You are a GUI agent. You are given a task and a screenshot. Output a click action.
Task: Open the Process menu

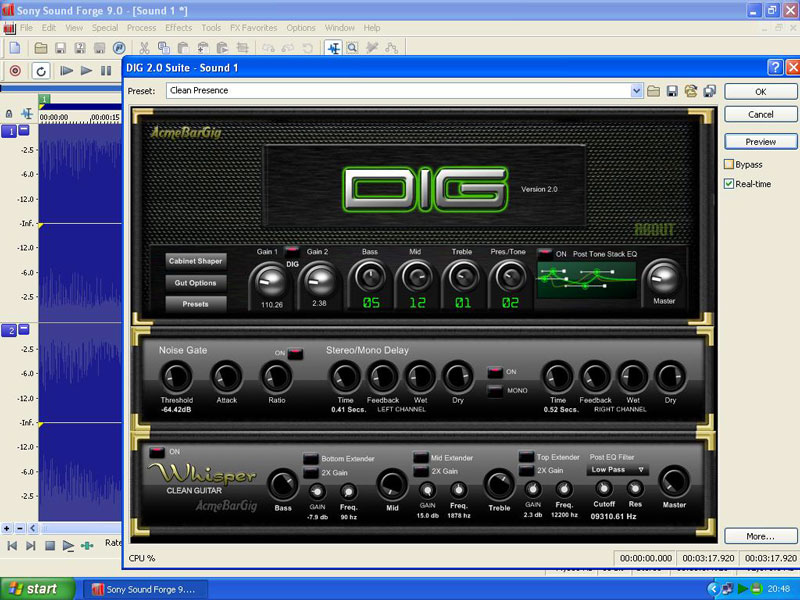coord(141,28)
